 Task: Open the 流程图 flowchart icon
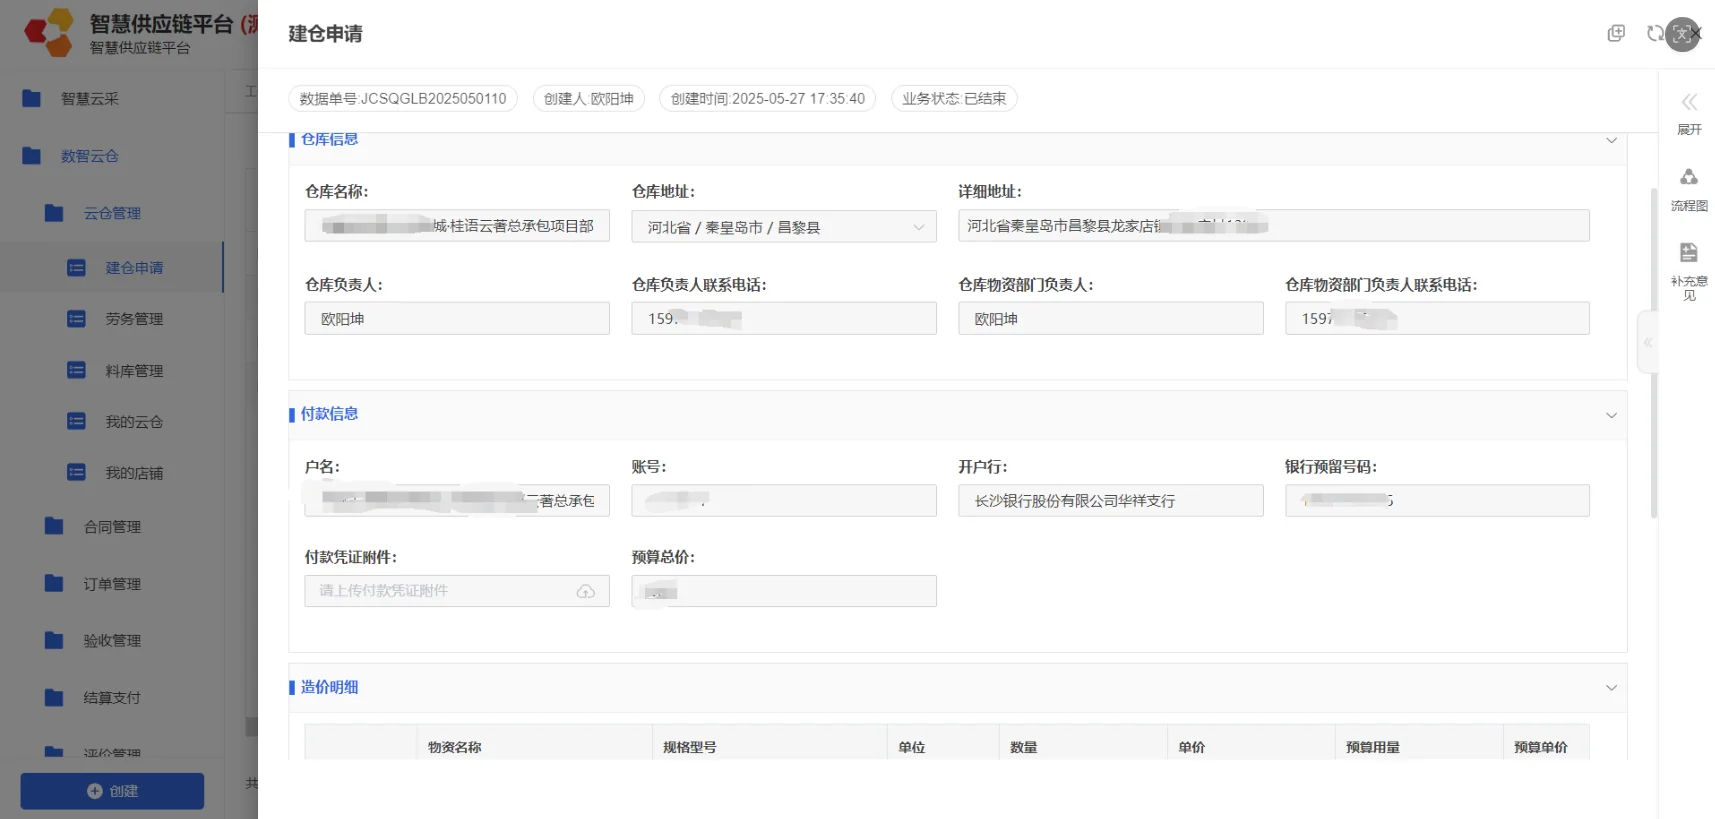pos(1689,177)
